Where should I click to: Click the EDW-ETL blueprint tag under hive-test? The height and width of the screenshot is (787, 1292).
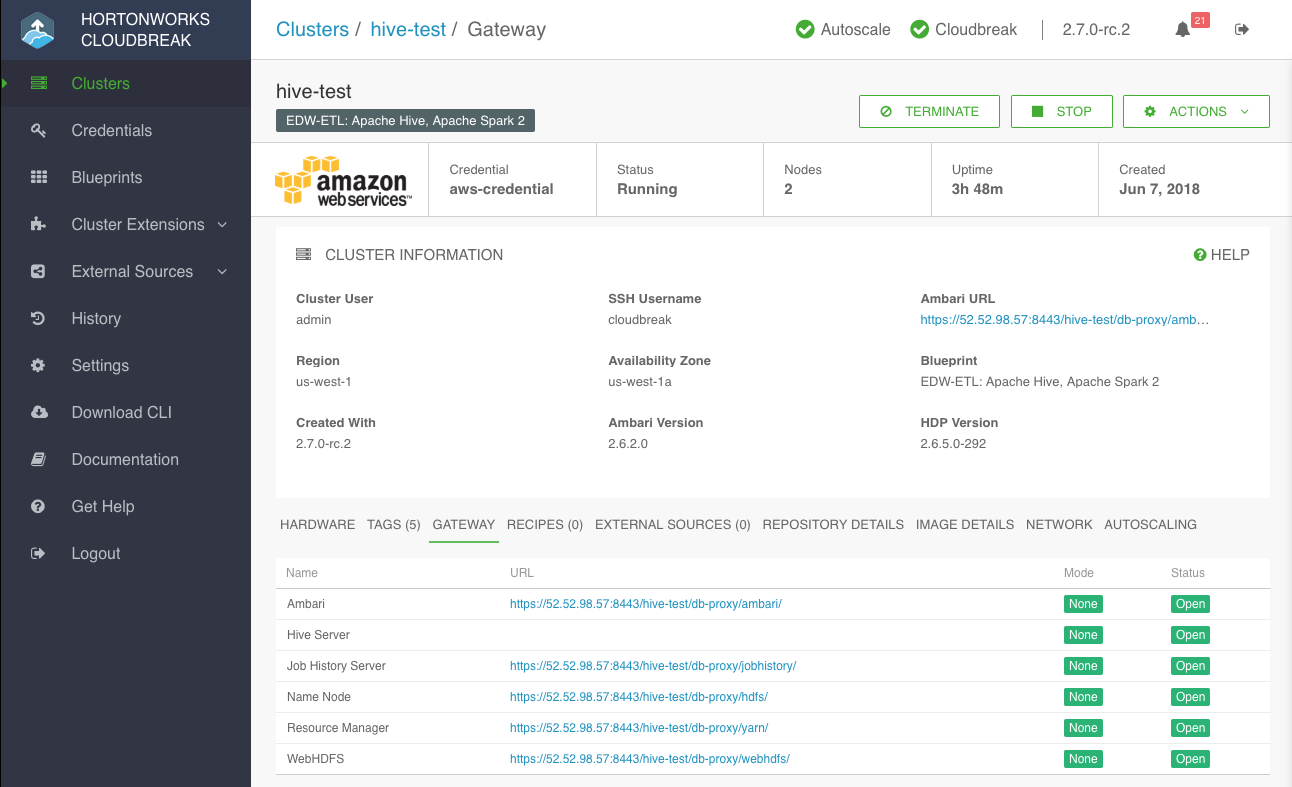pyautogui.click(x=406, y=121)
